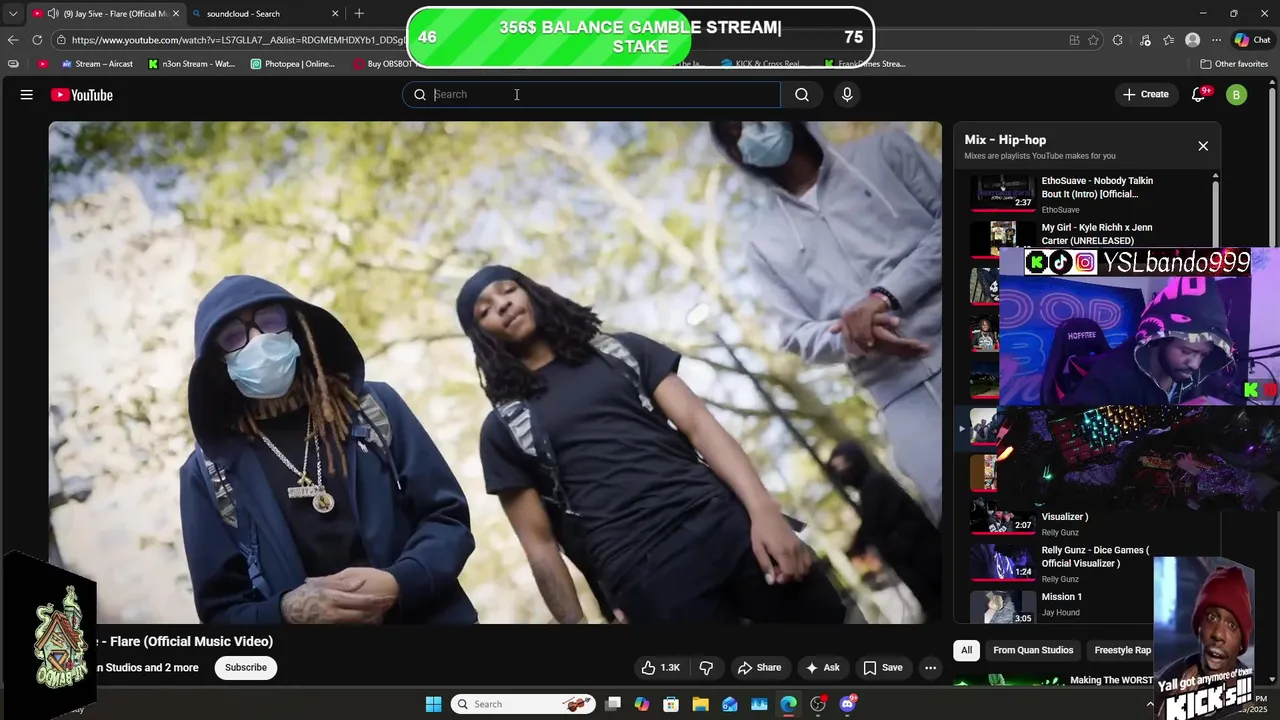
Task: Open Windows Start menu
Action: pos(433,704)
